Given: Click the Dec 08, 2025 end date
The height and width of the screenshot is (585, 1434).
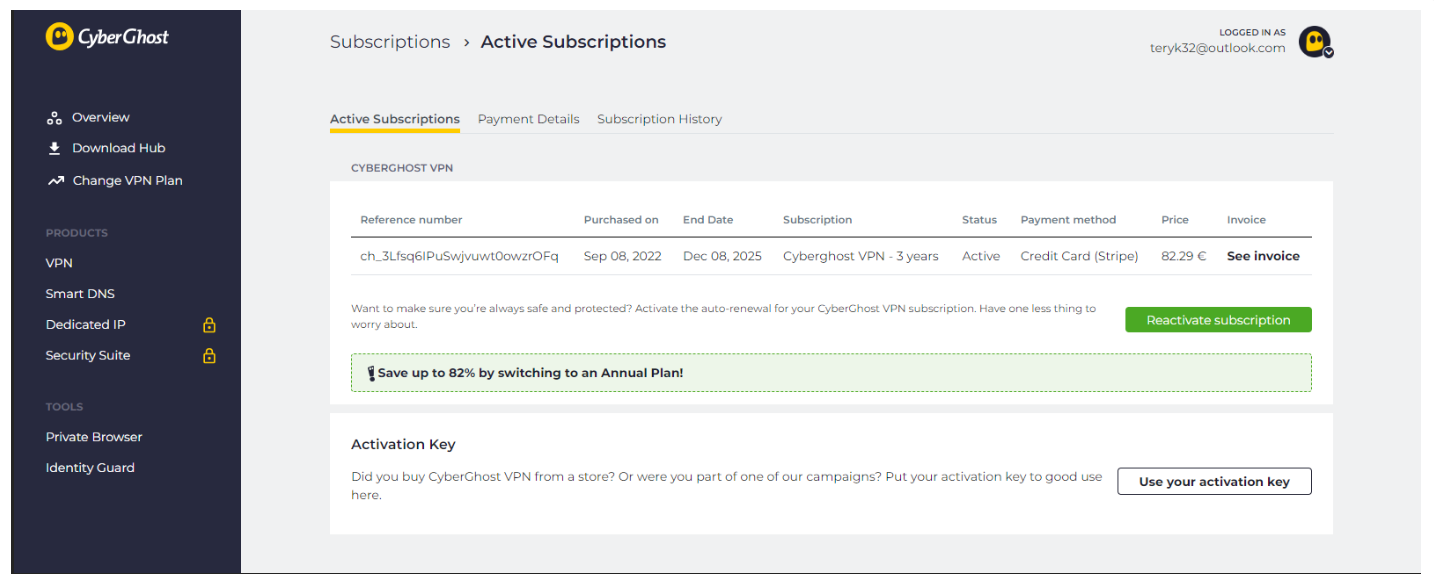Looking at the screenshot, I should coord(722,256).
